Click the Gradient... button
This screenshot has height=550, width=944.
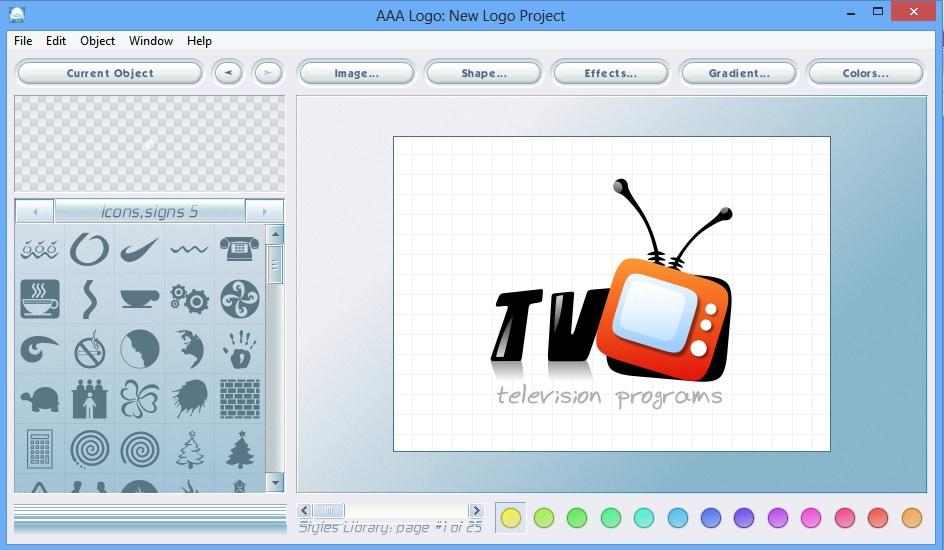tap(738, 73)
